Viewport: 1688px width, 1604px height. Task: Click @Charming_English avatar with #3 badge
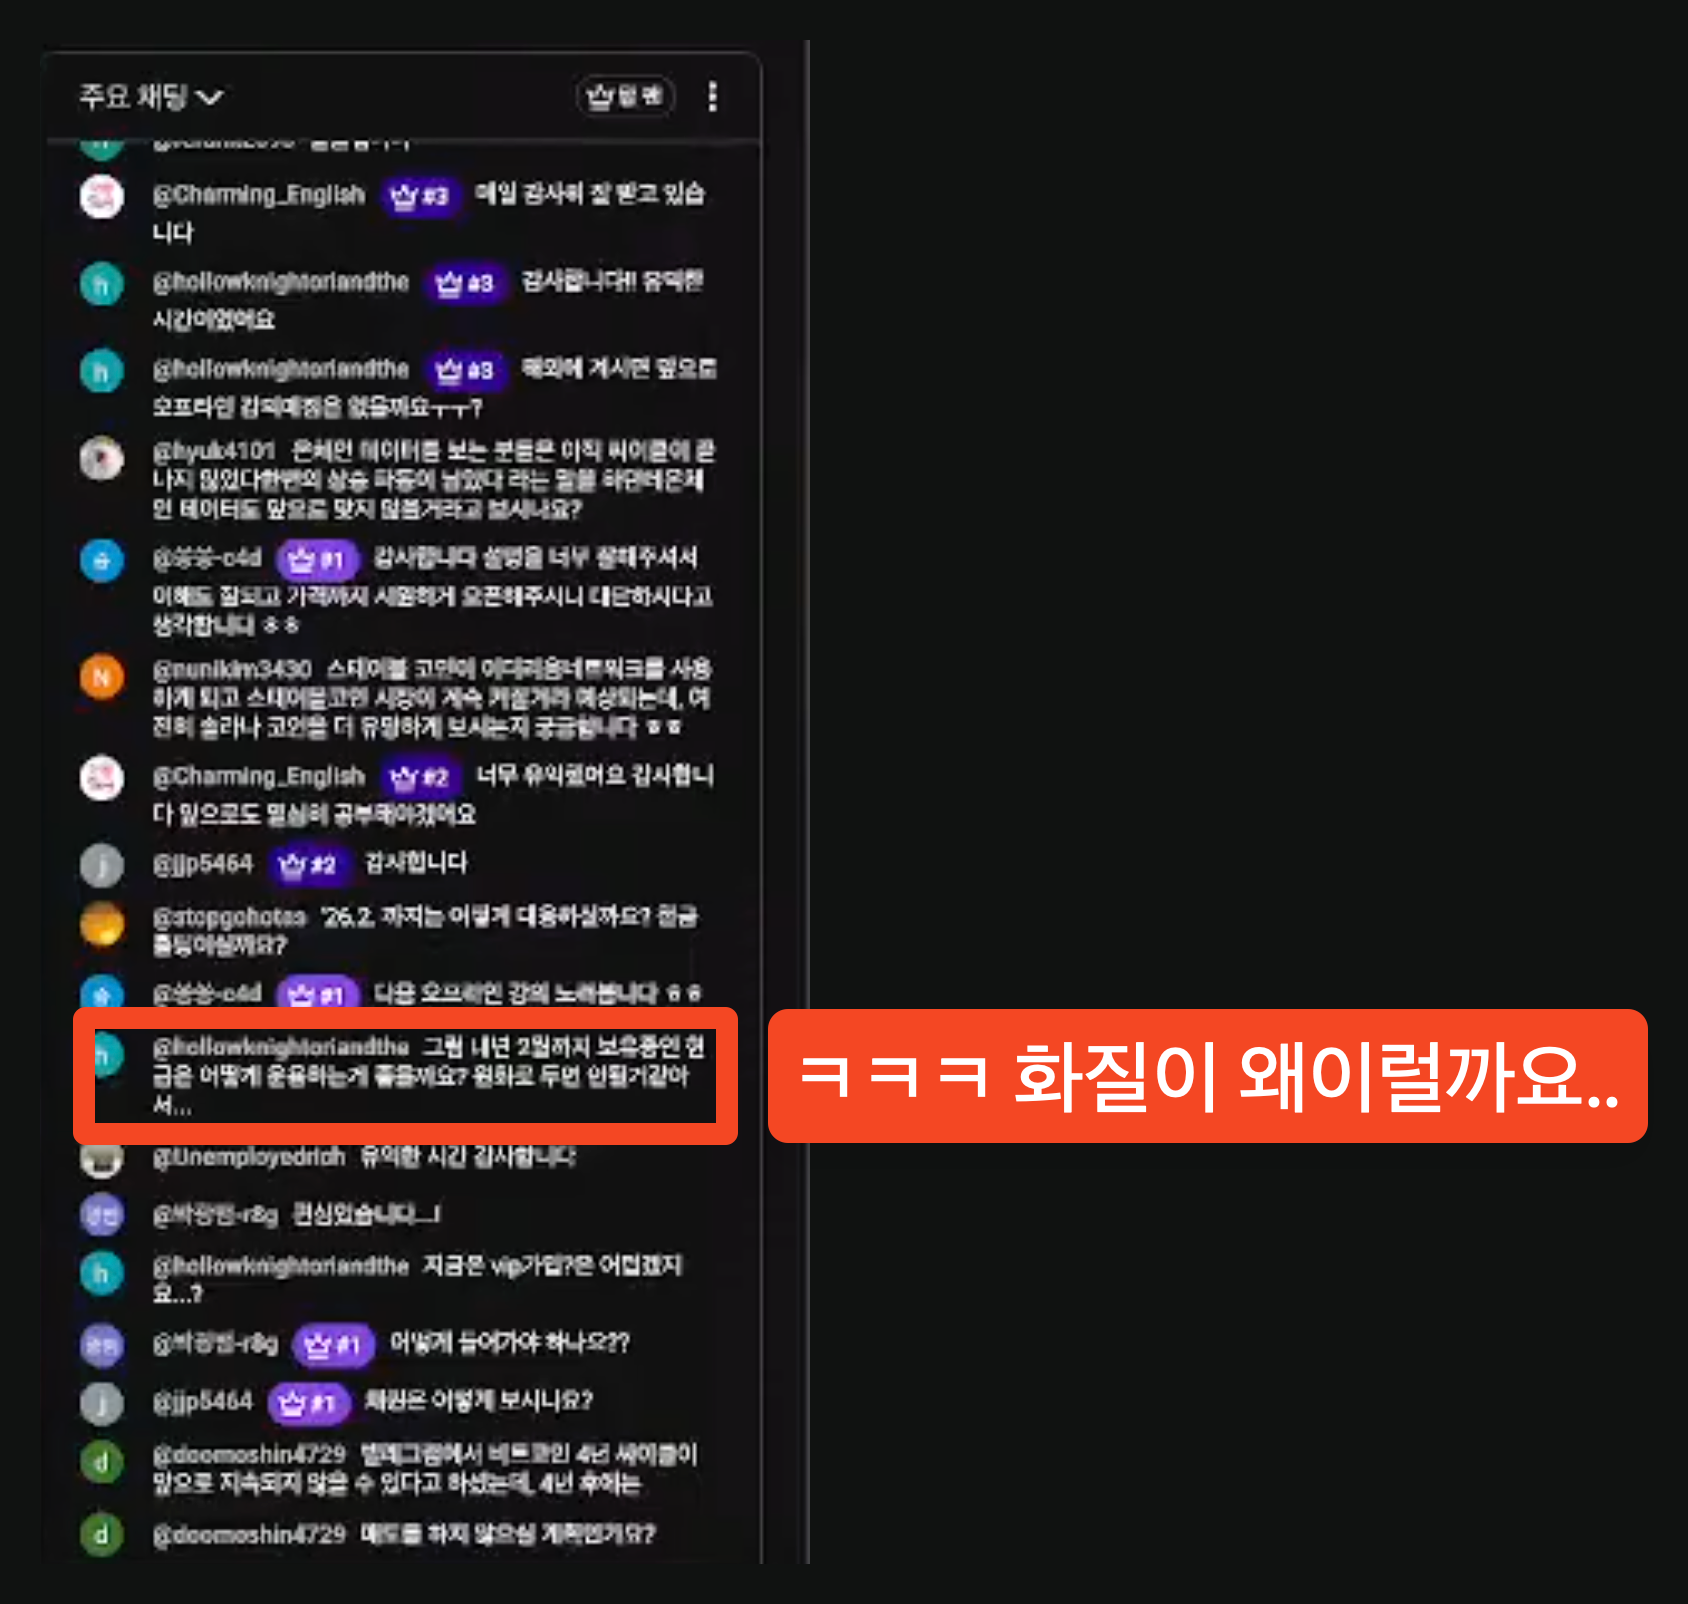pos(102,196)
